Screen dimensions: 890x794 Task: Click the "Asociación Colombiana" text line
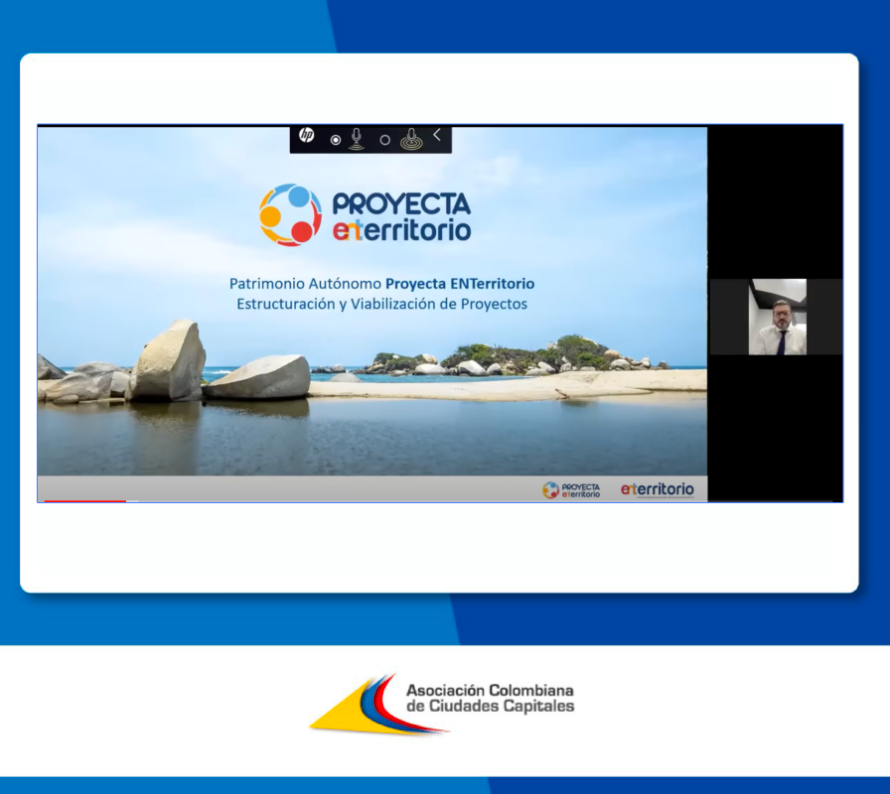[490, 690]
